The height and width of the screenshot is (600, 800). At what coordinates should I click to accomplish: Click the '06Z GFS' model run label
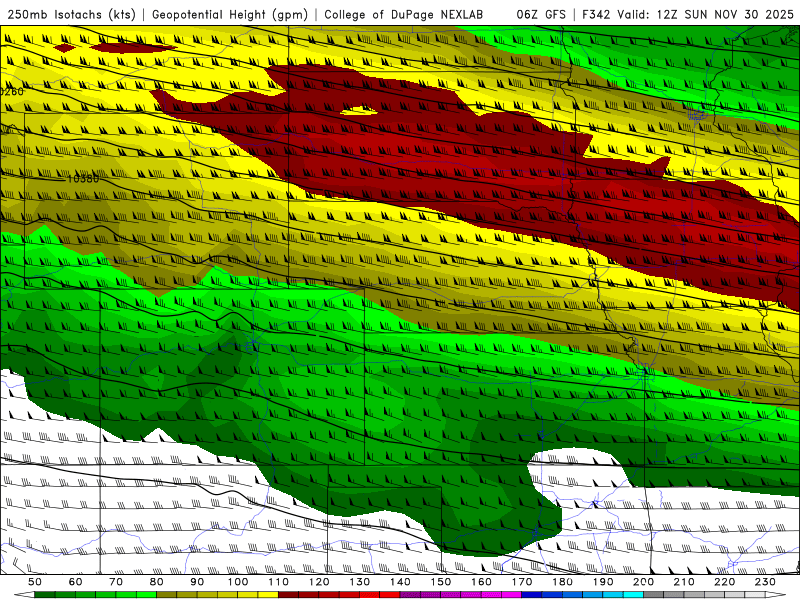(x=541, y=14)
